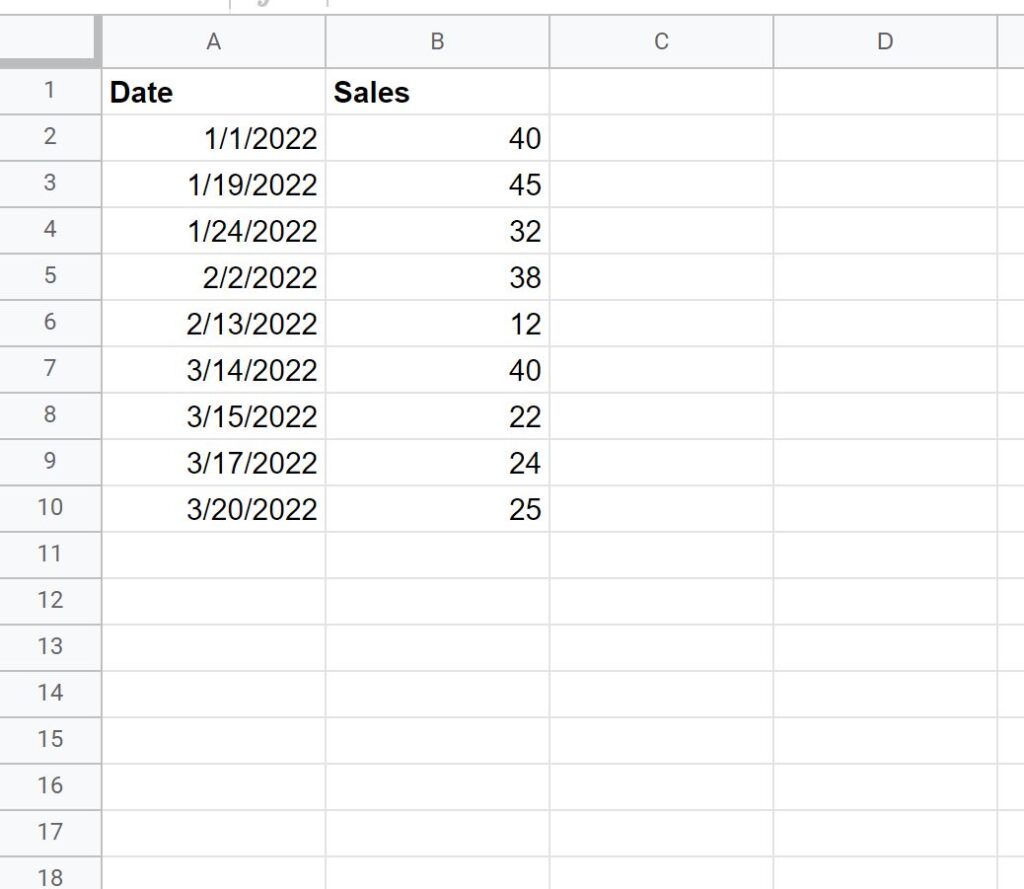Select column B header

436,41
